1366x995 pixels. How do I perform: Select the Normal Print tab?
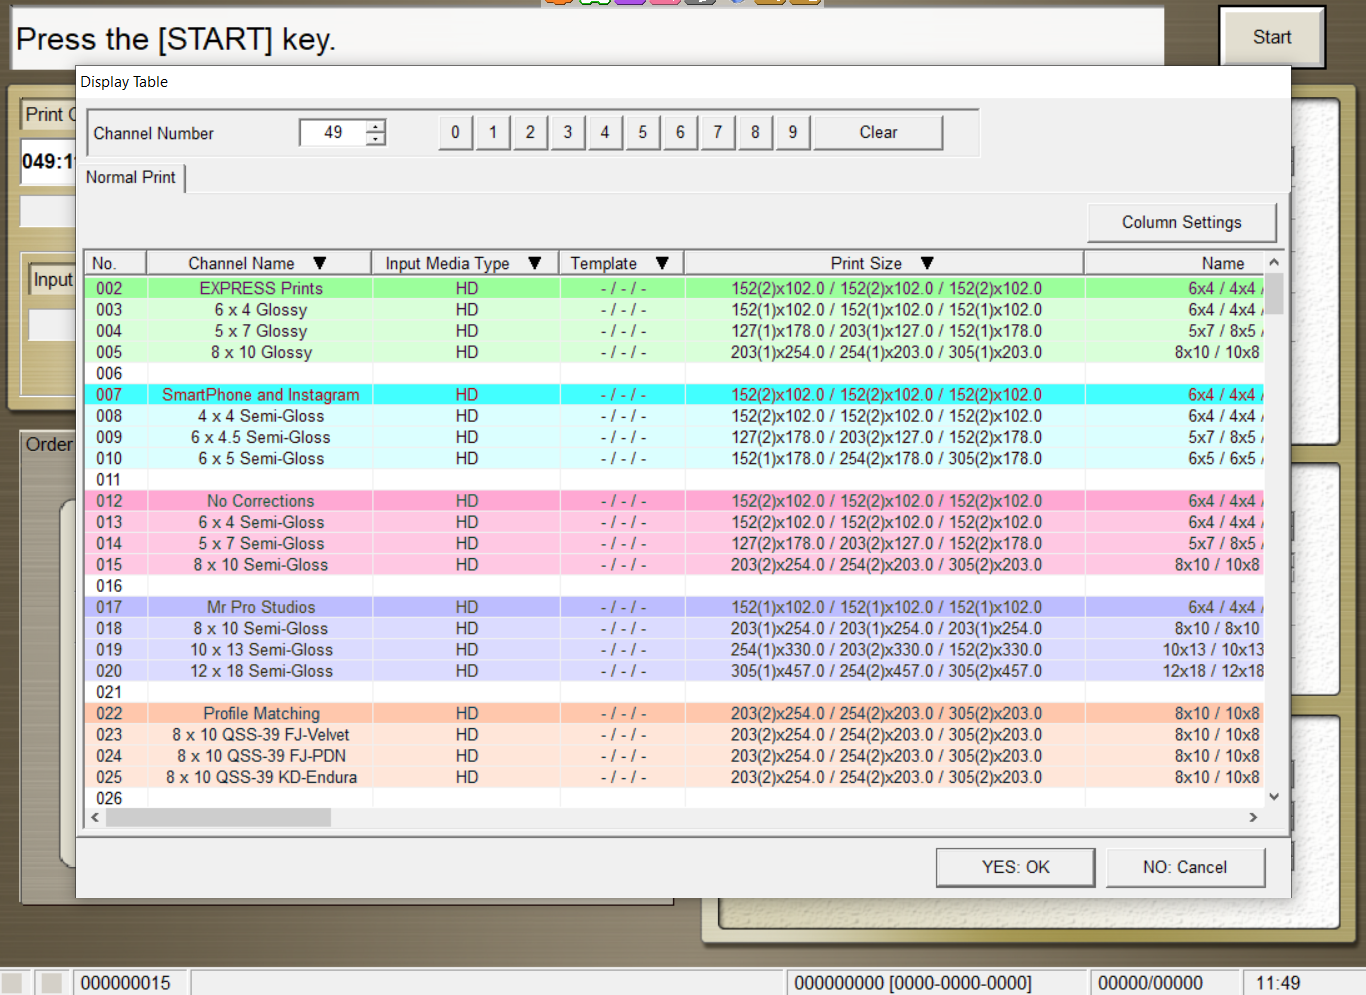point(131,177)
